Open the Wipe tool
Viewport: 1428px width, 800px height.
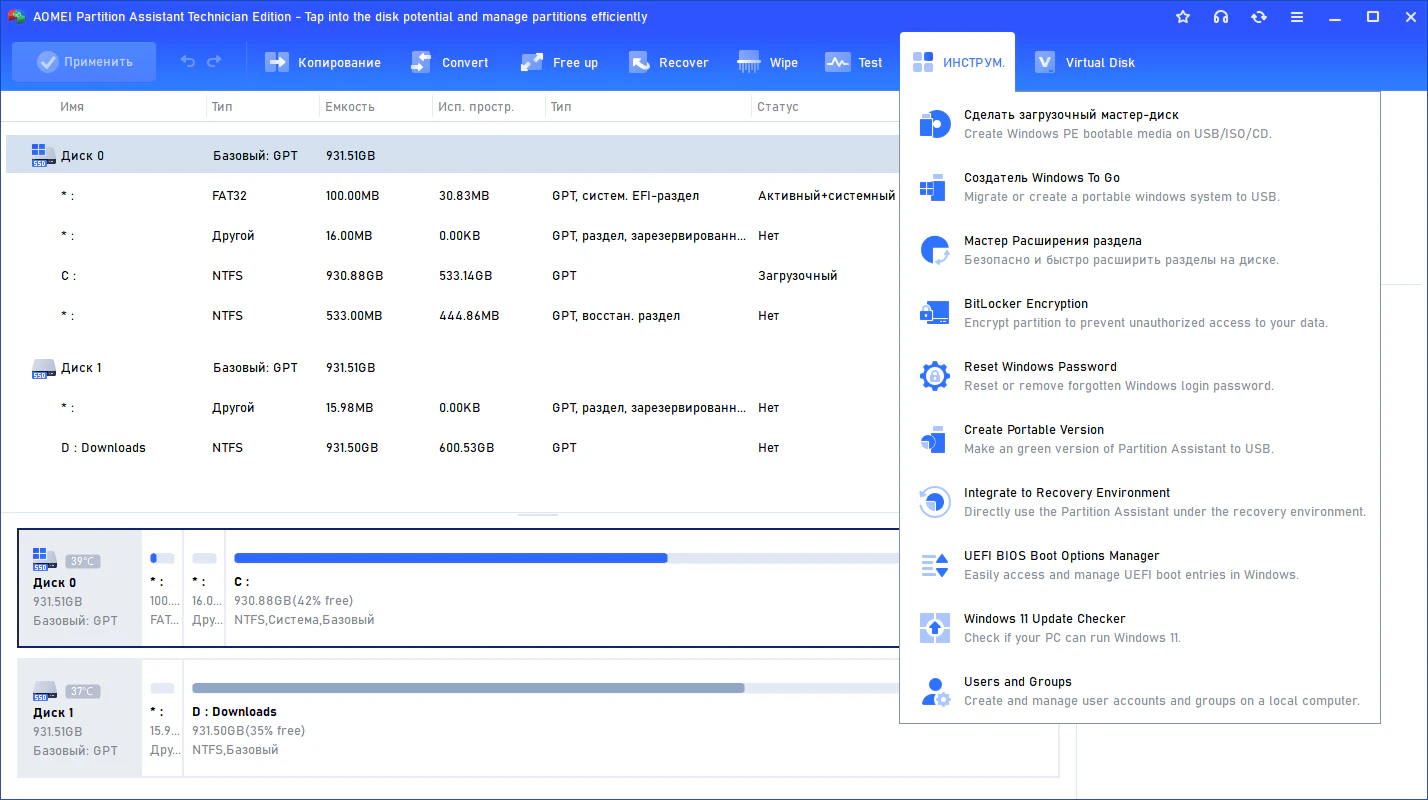pyautogui.click(x=768, y=62)
